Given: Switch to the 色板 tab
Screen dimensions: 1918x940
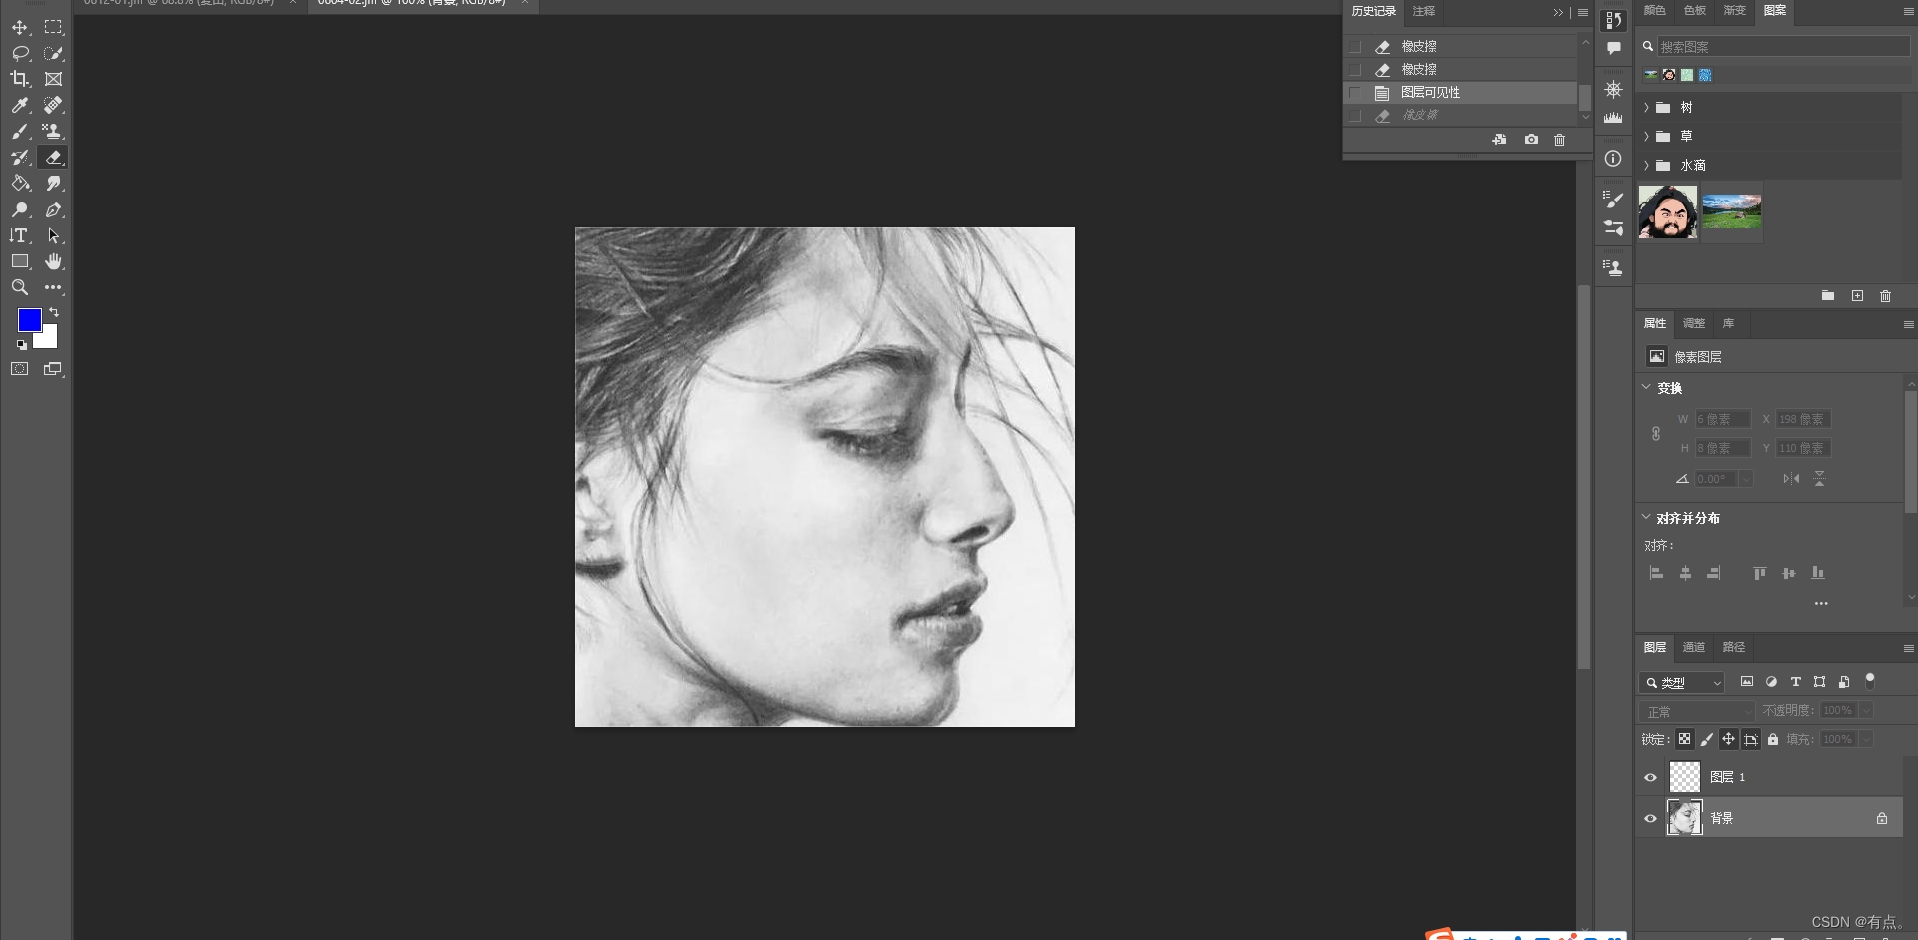Looking at the screenshot, I should [x=1695, y=10].
